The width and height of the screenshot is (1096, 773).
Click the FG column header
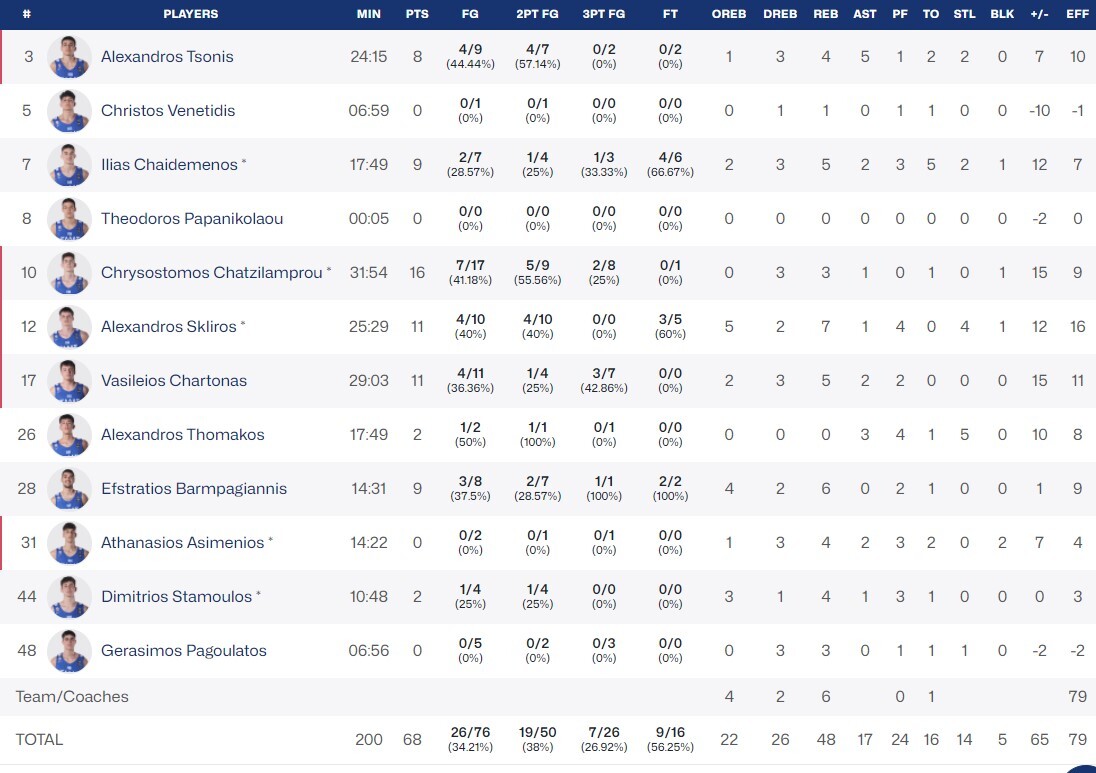tap(470, 14)
